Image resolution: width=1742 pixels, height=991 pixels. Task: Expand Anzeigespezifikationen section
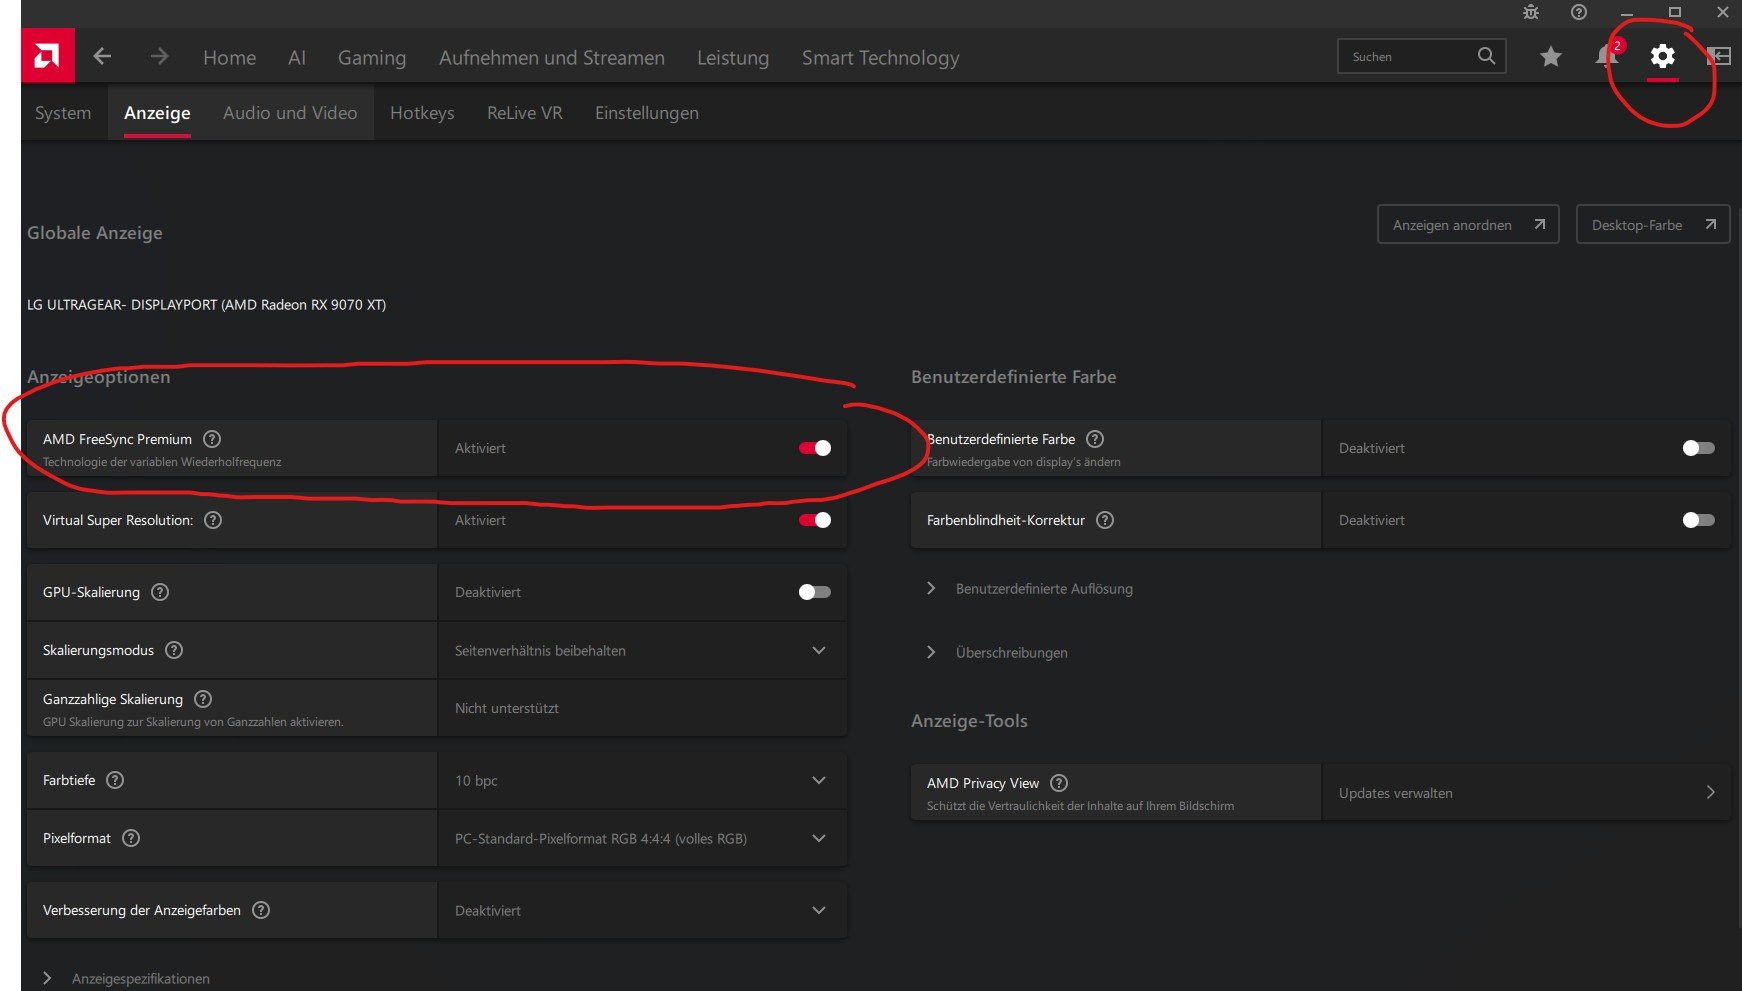(127, 979)
